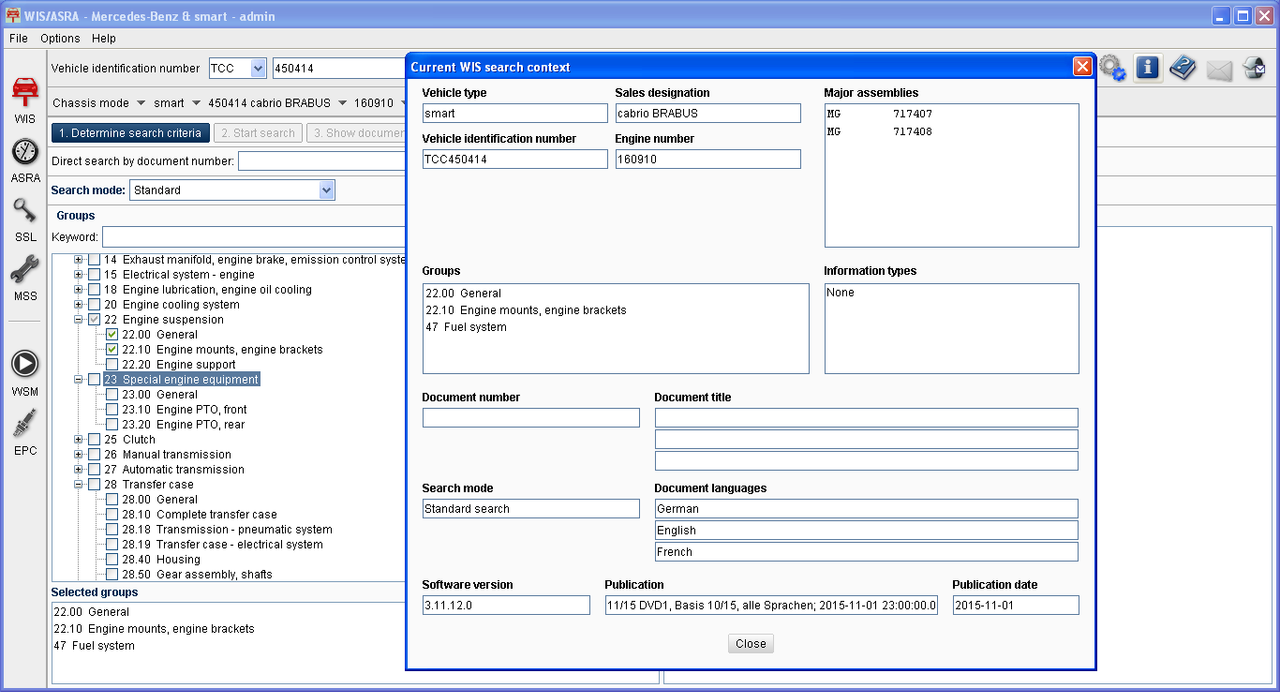Click Document number field in dialog
The height and width of the screenshot is (692, 1280).
531,418
